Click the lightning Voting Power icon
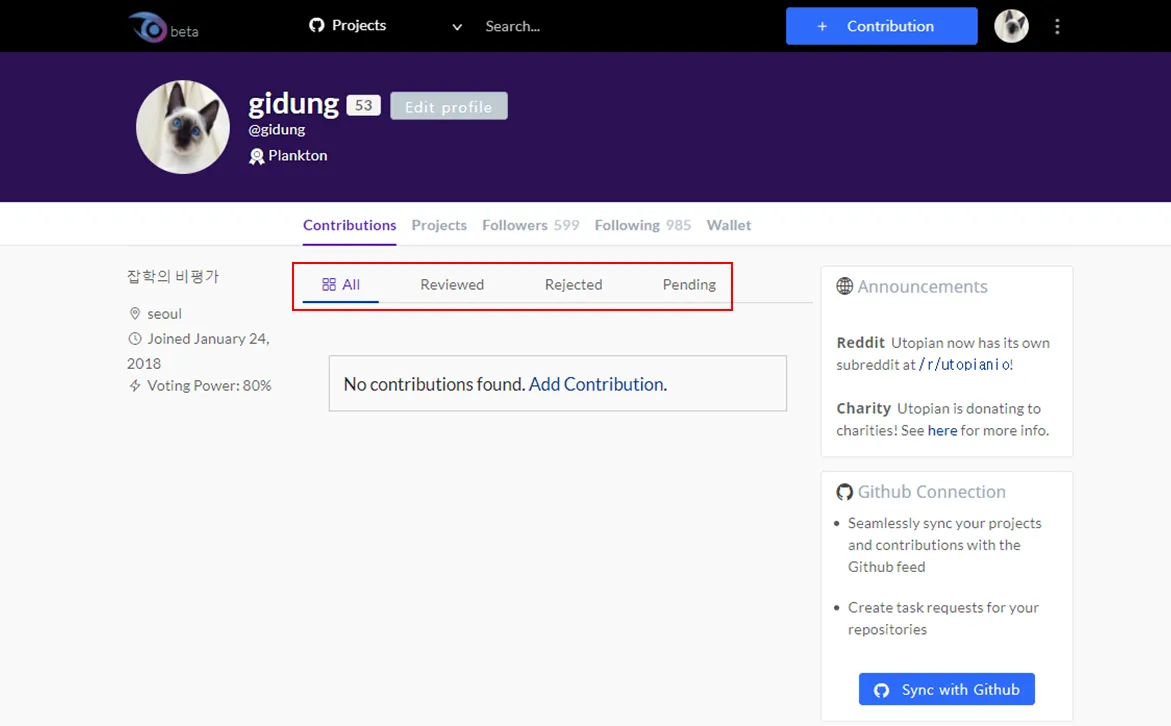This screenshot has height=726, width=1171. point(135,386)
